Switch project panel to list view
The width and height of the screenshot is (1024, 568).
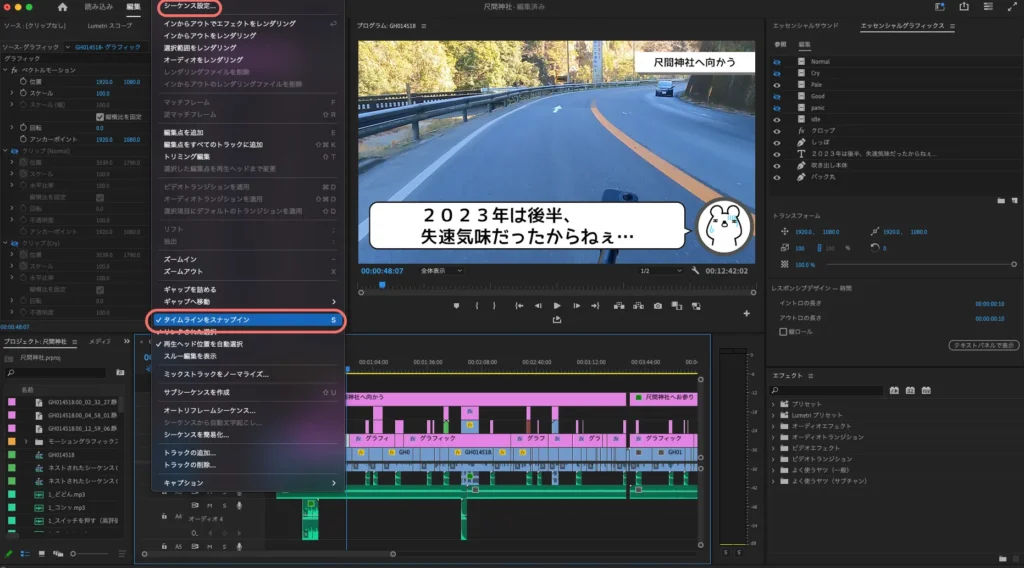pos(25,554)
